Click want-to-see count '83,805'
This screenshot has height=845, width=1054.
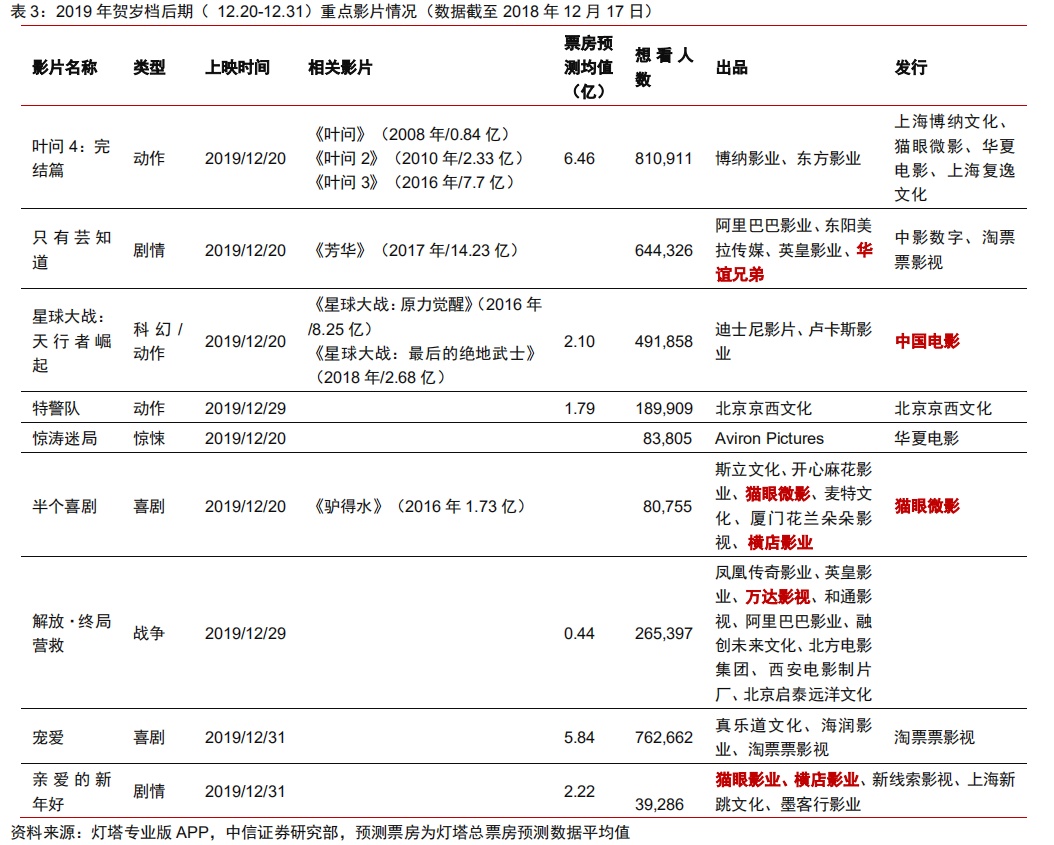[x=667, y=438]
